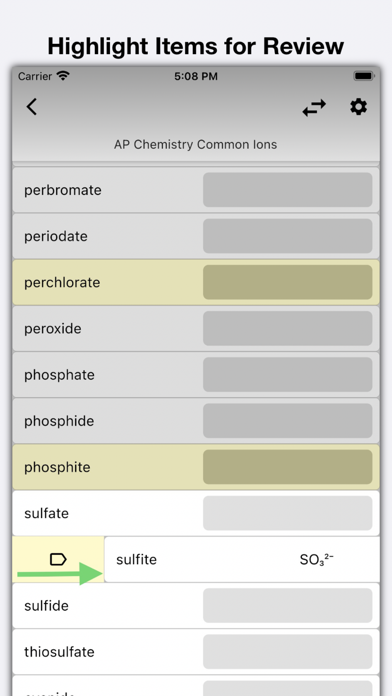This screenshot has height=696, width=392.
Task: Show the covered formula for phosphate
Action: [288, 375]
